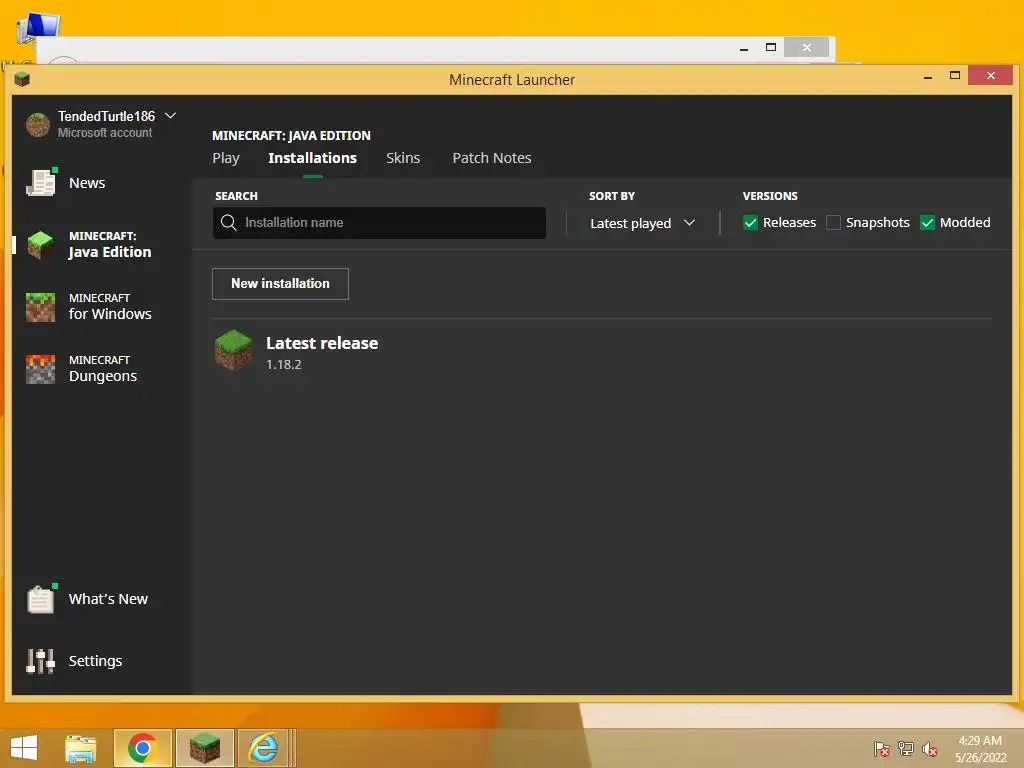Minimize the background window behind the launcher
The image size is (1024, 768).
(744, 48)
